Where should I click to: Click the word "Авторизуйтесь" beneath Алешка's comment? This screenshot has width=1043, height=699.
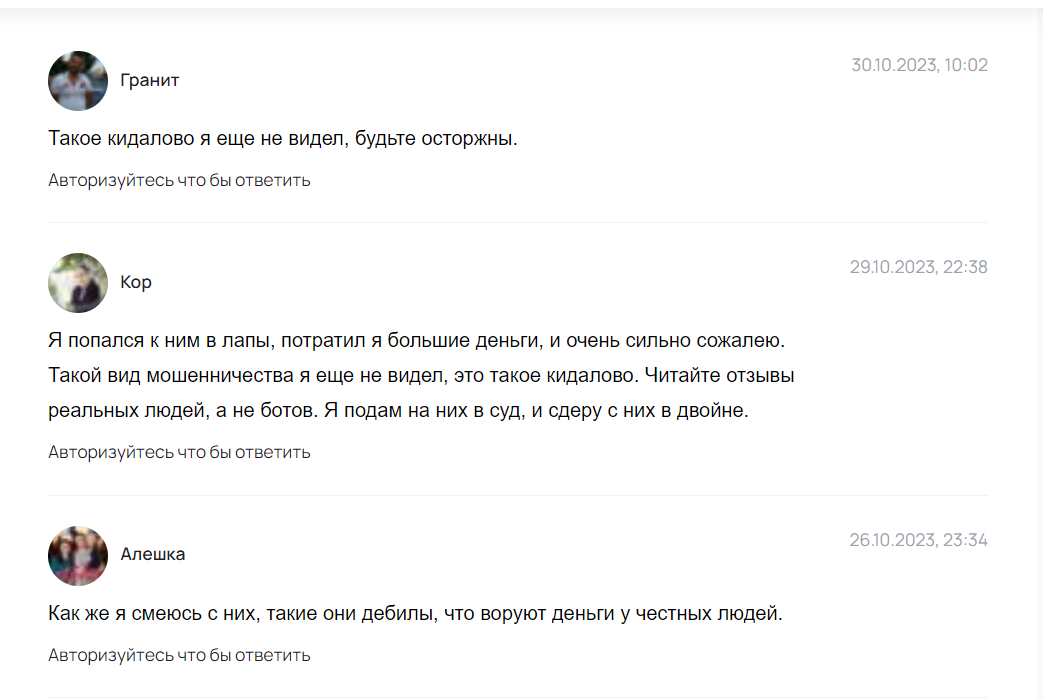[x=110, y=655]
